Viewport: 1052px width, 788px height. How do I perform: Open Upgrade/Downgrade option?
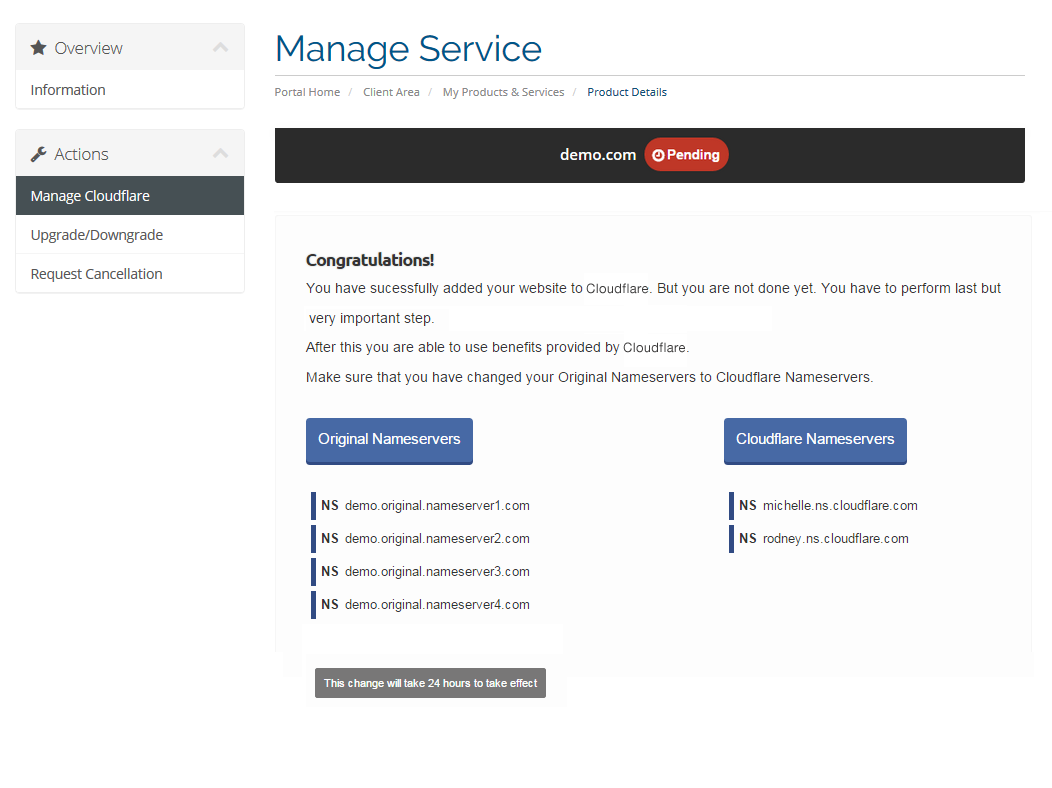click(x=97, y=235)
